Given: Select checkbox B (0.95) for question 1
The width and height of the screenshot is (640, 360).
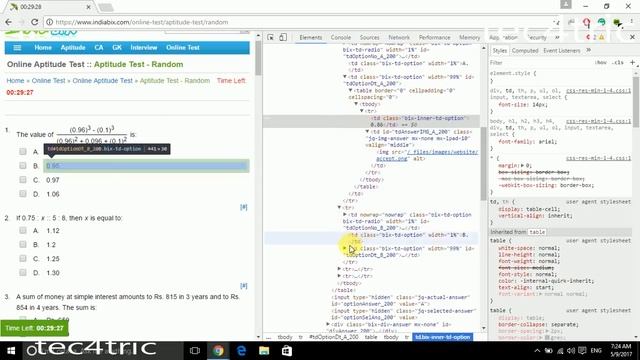Looking at the screenshot, I should pos(23,166).
